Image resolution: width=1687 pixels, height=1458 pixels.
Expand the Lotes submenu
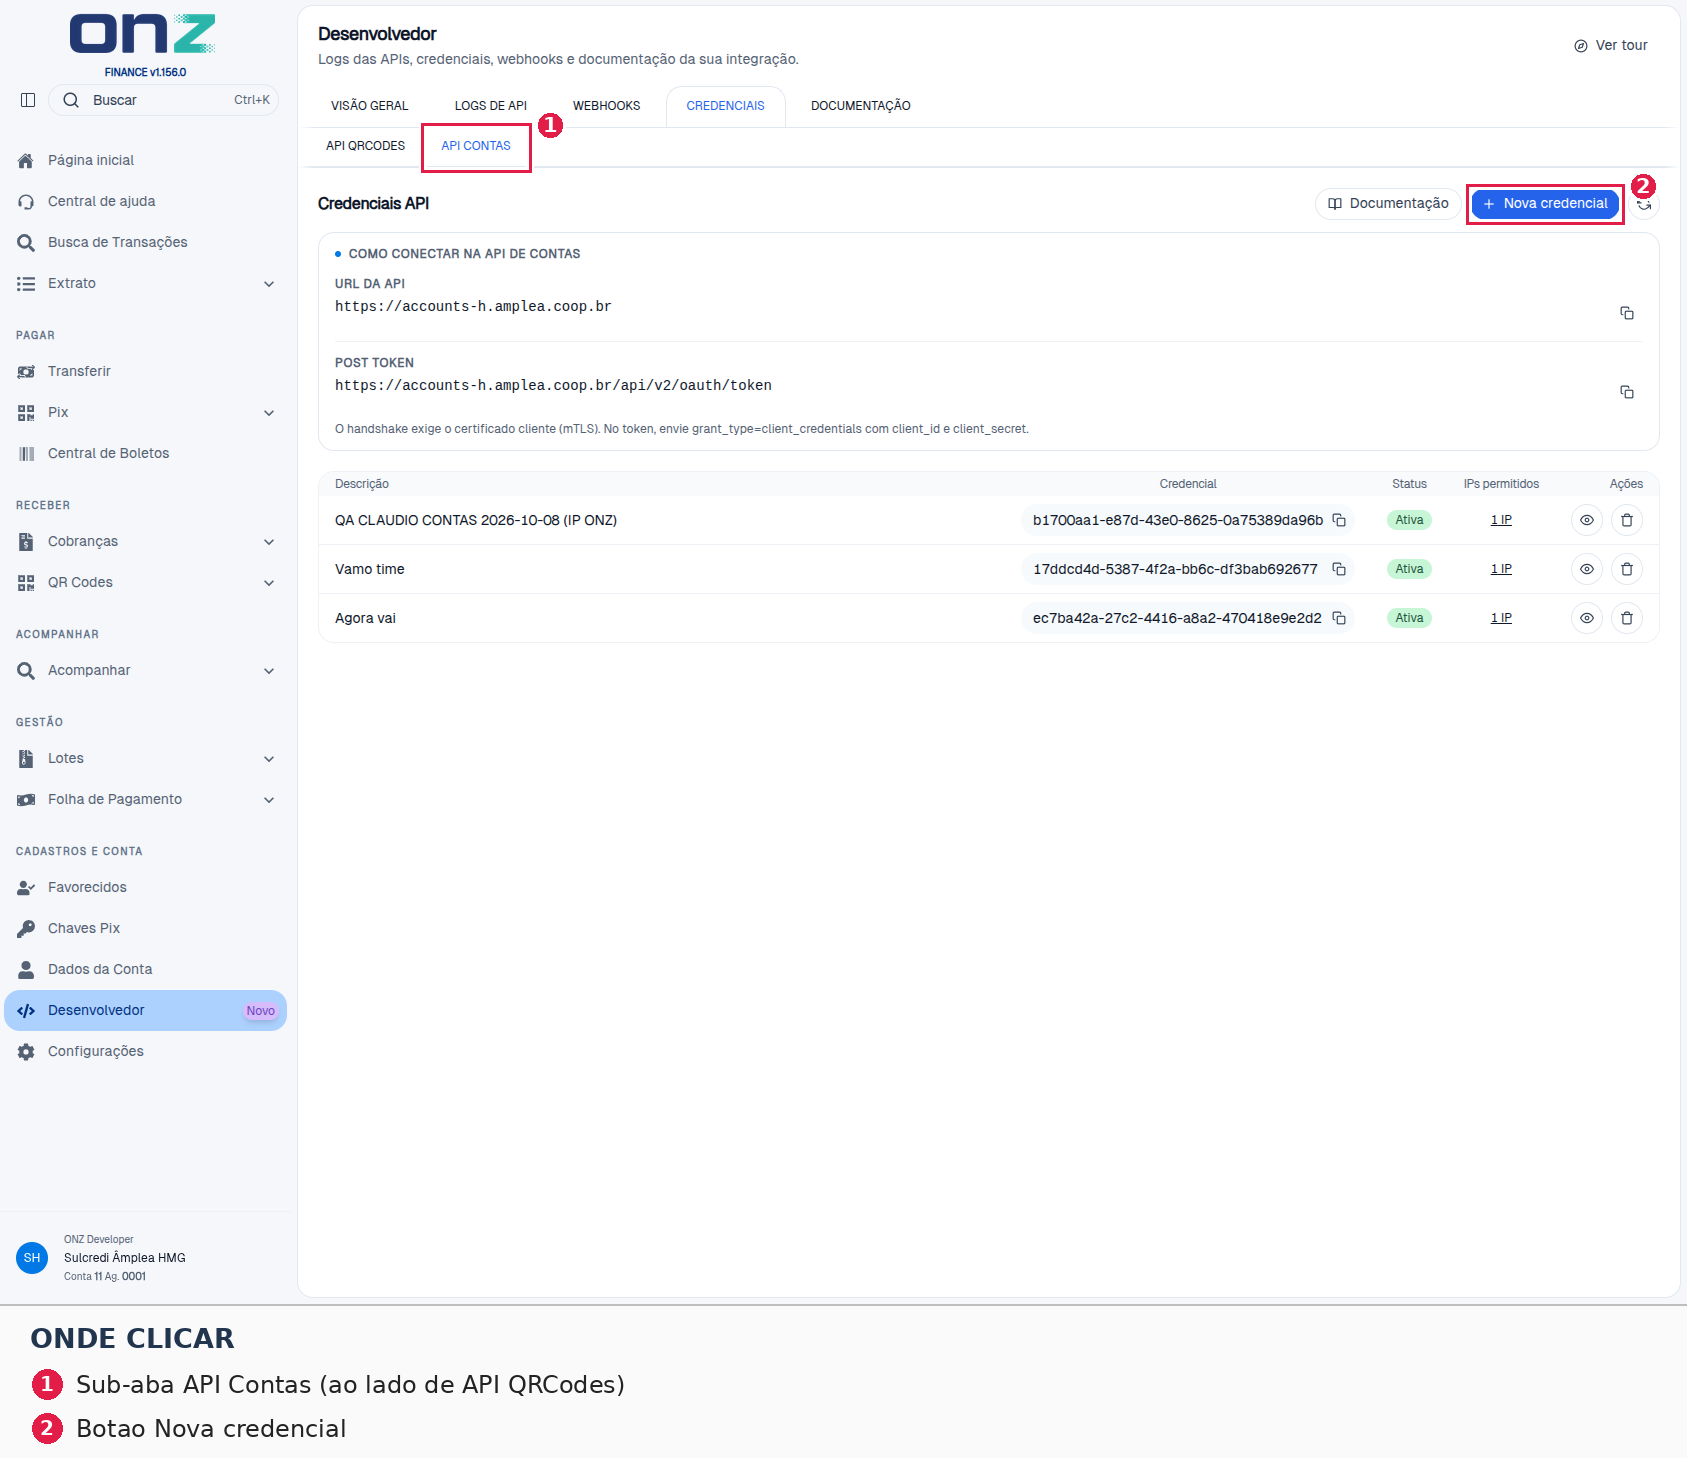click(x=145, y=758)
